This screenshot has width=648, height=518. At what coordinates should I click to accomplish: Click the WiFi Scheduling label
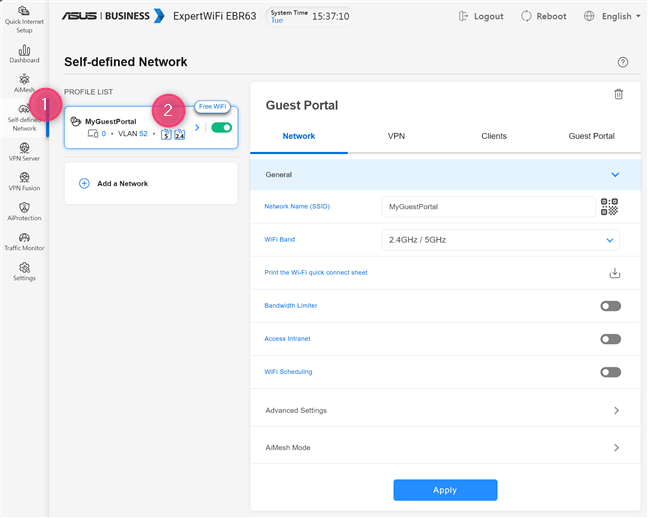tap(288, 372)
